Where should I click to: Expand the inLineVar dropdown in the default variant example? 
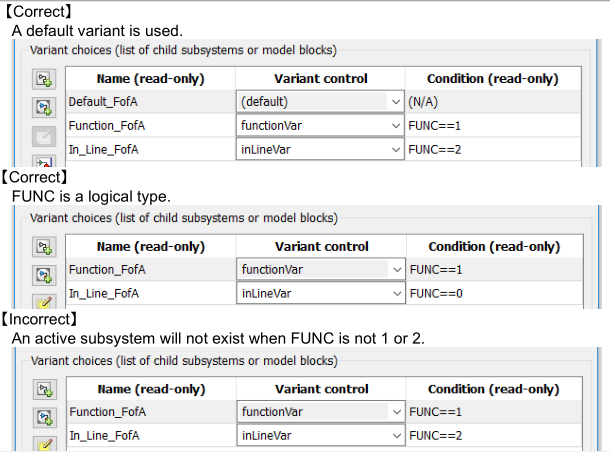tap(396, 150)
